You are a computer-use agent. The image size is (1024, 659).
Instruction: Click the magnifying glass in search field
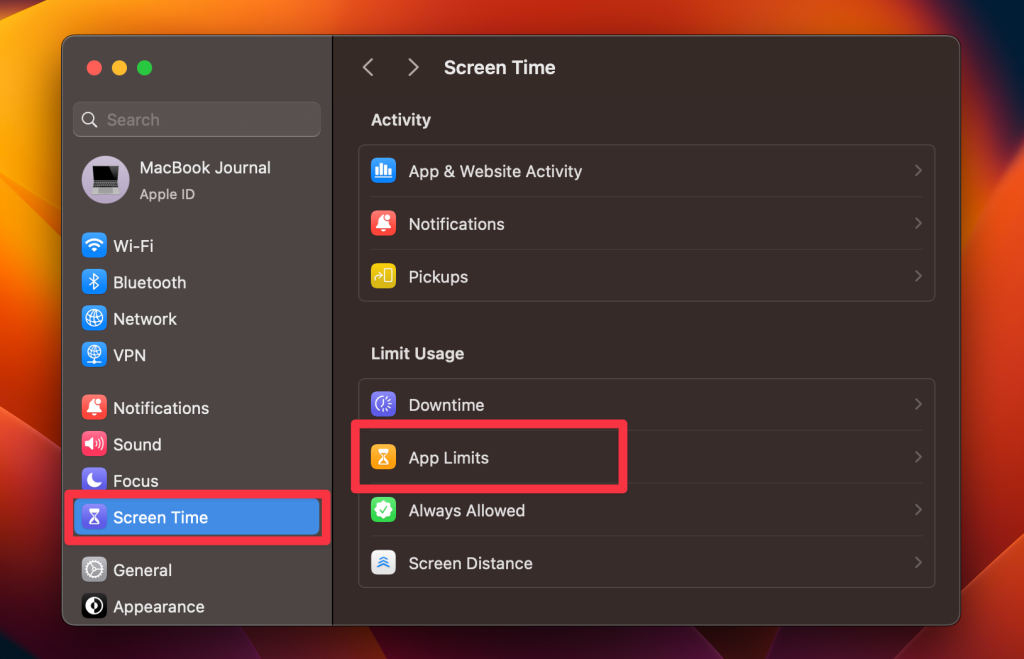(x=89, y=120)
